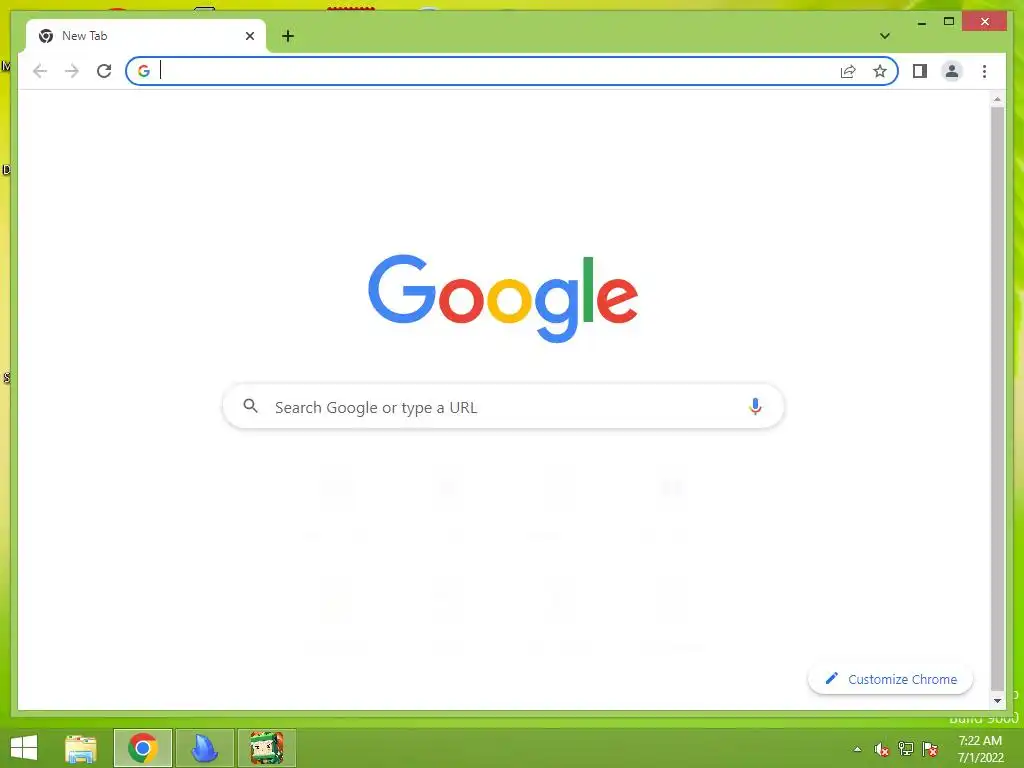Click the muted volume tray icon

click(x=882, y=749)
